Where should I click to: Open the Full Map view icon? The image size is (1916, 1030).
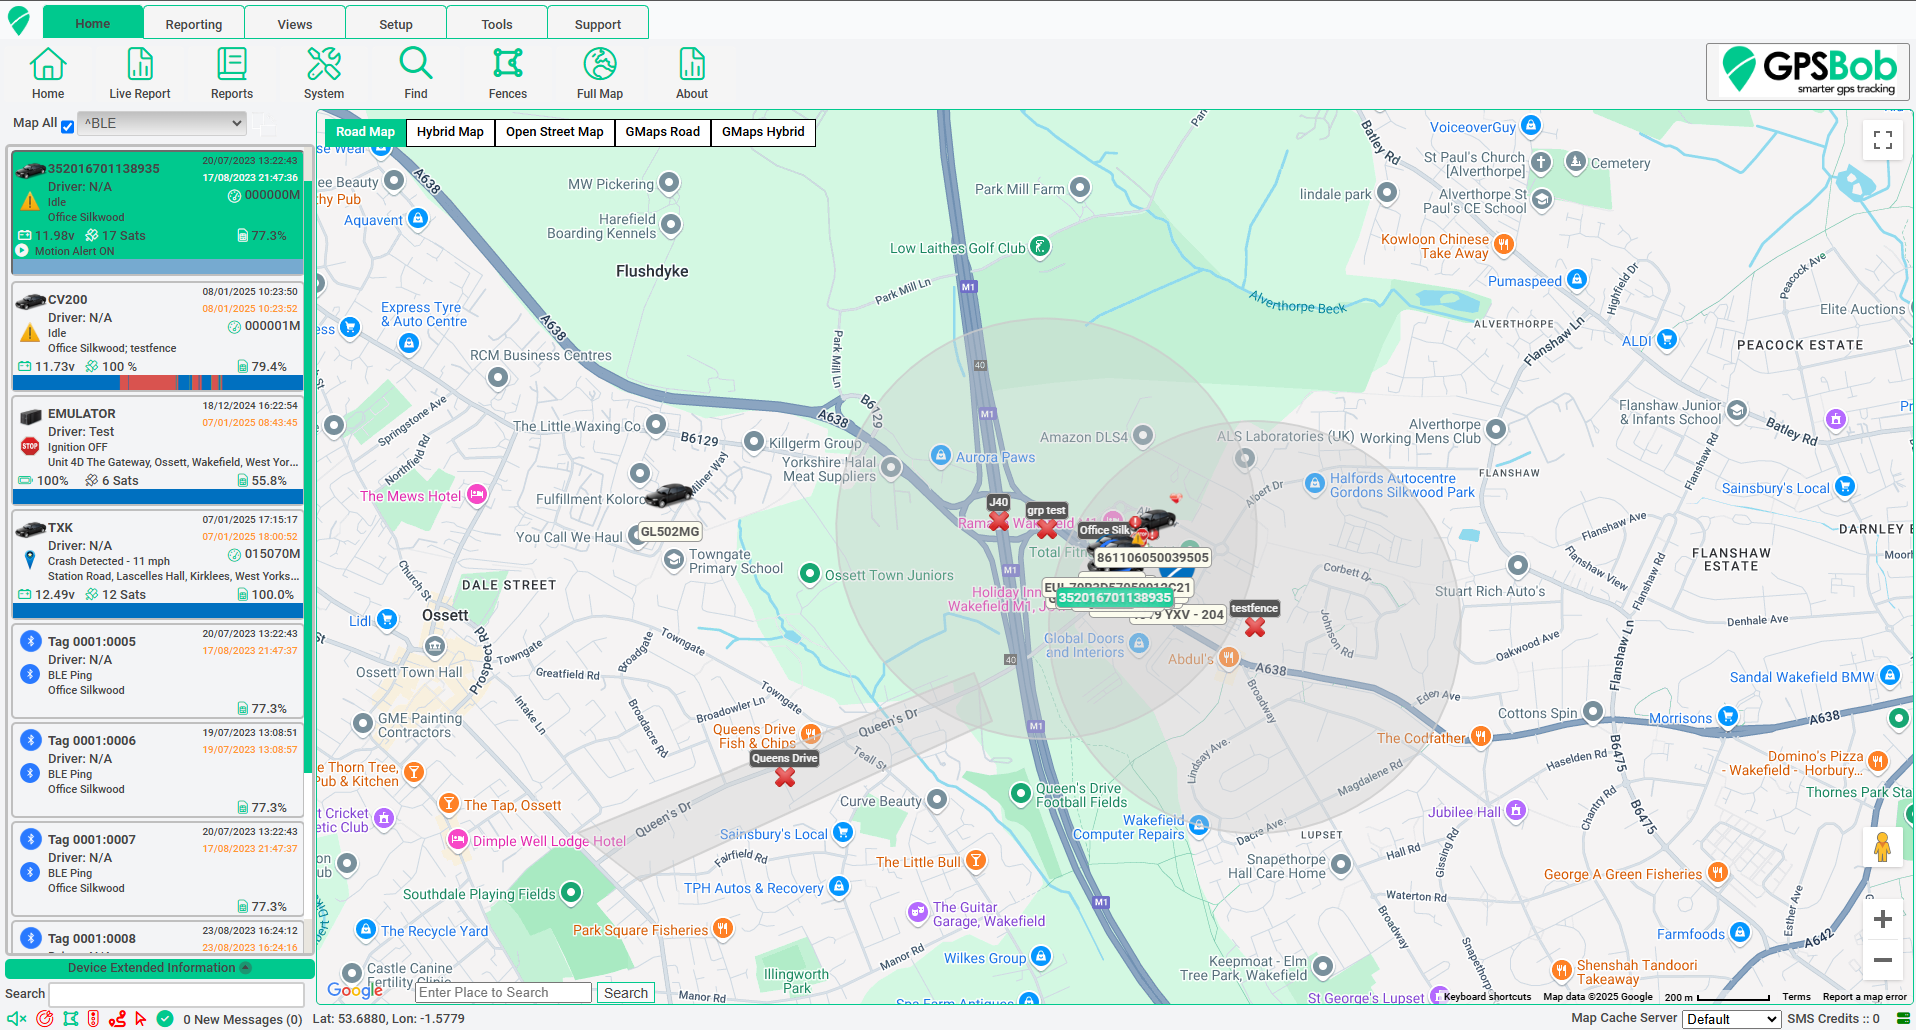(599, 73)
